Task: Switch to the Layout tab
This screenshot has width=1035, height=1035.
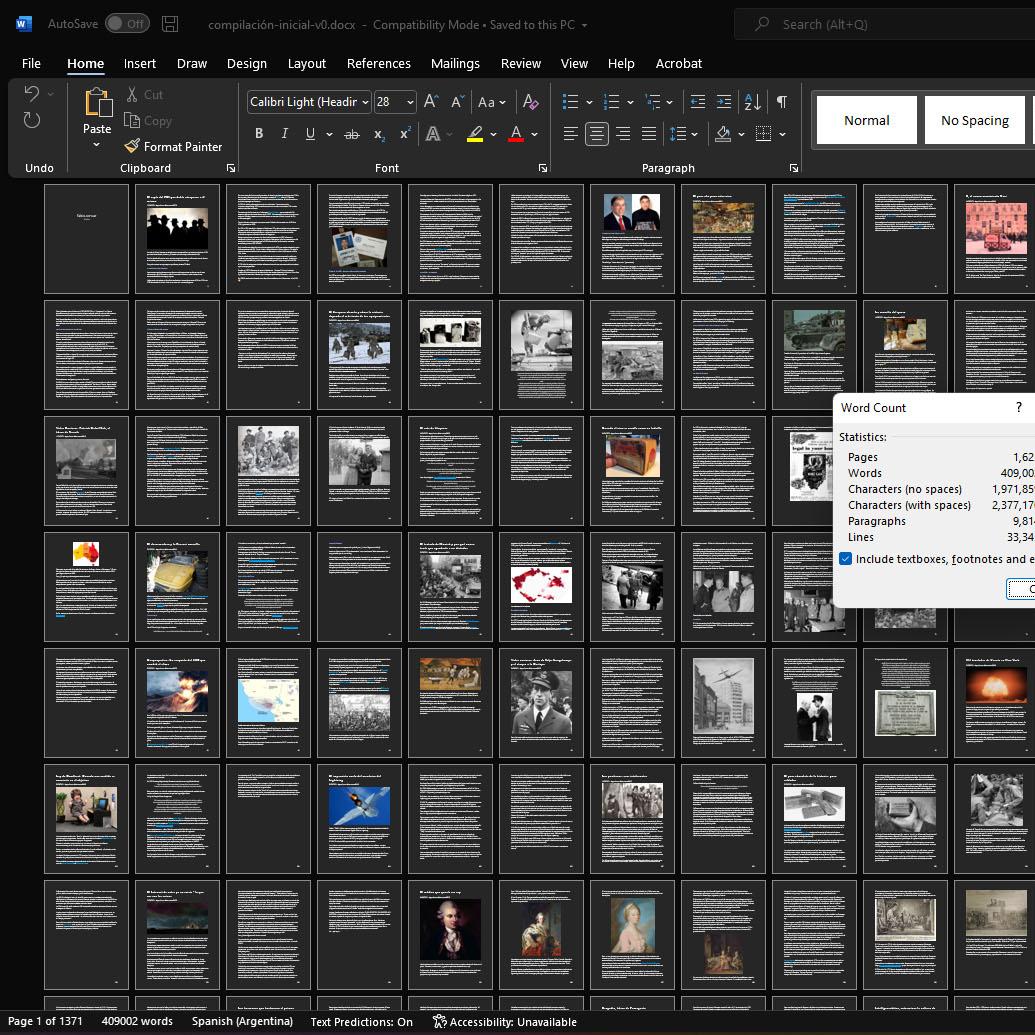Action: click(x=307, y=63)
